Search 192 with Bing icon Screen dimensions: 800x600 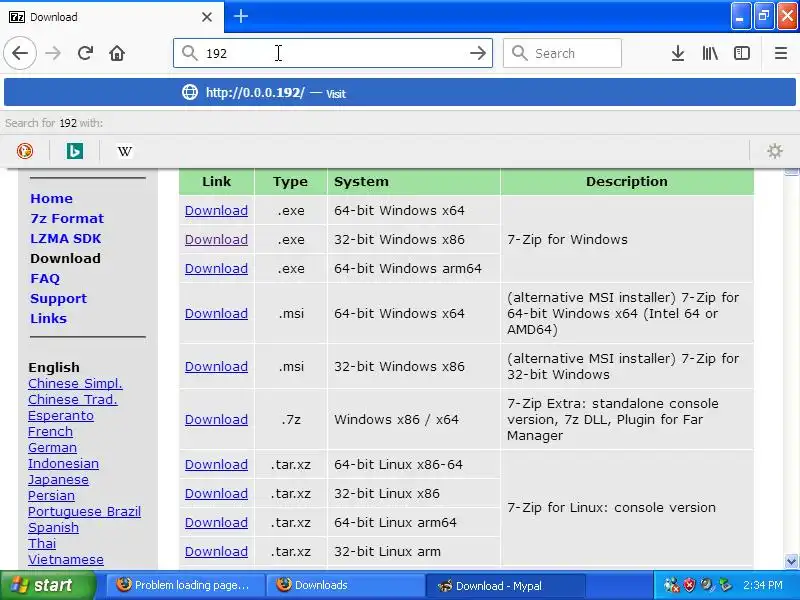(74, 151)
